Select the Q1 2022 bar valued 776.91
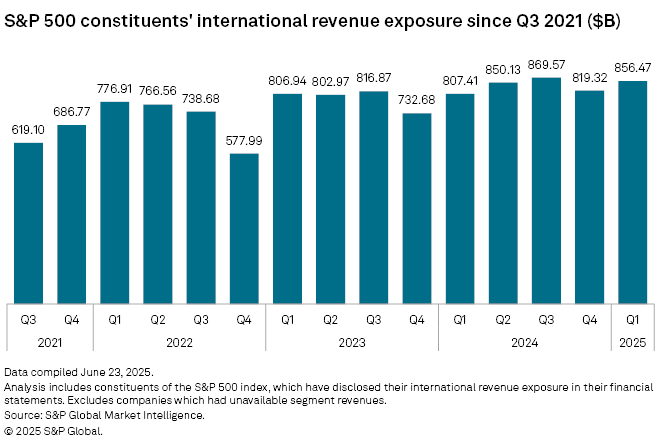Screen dimensions: 660x448 tap(115, 202)
